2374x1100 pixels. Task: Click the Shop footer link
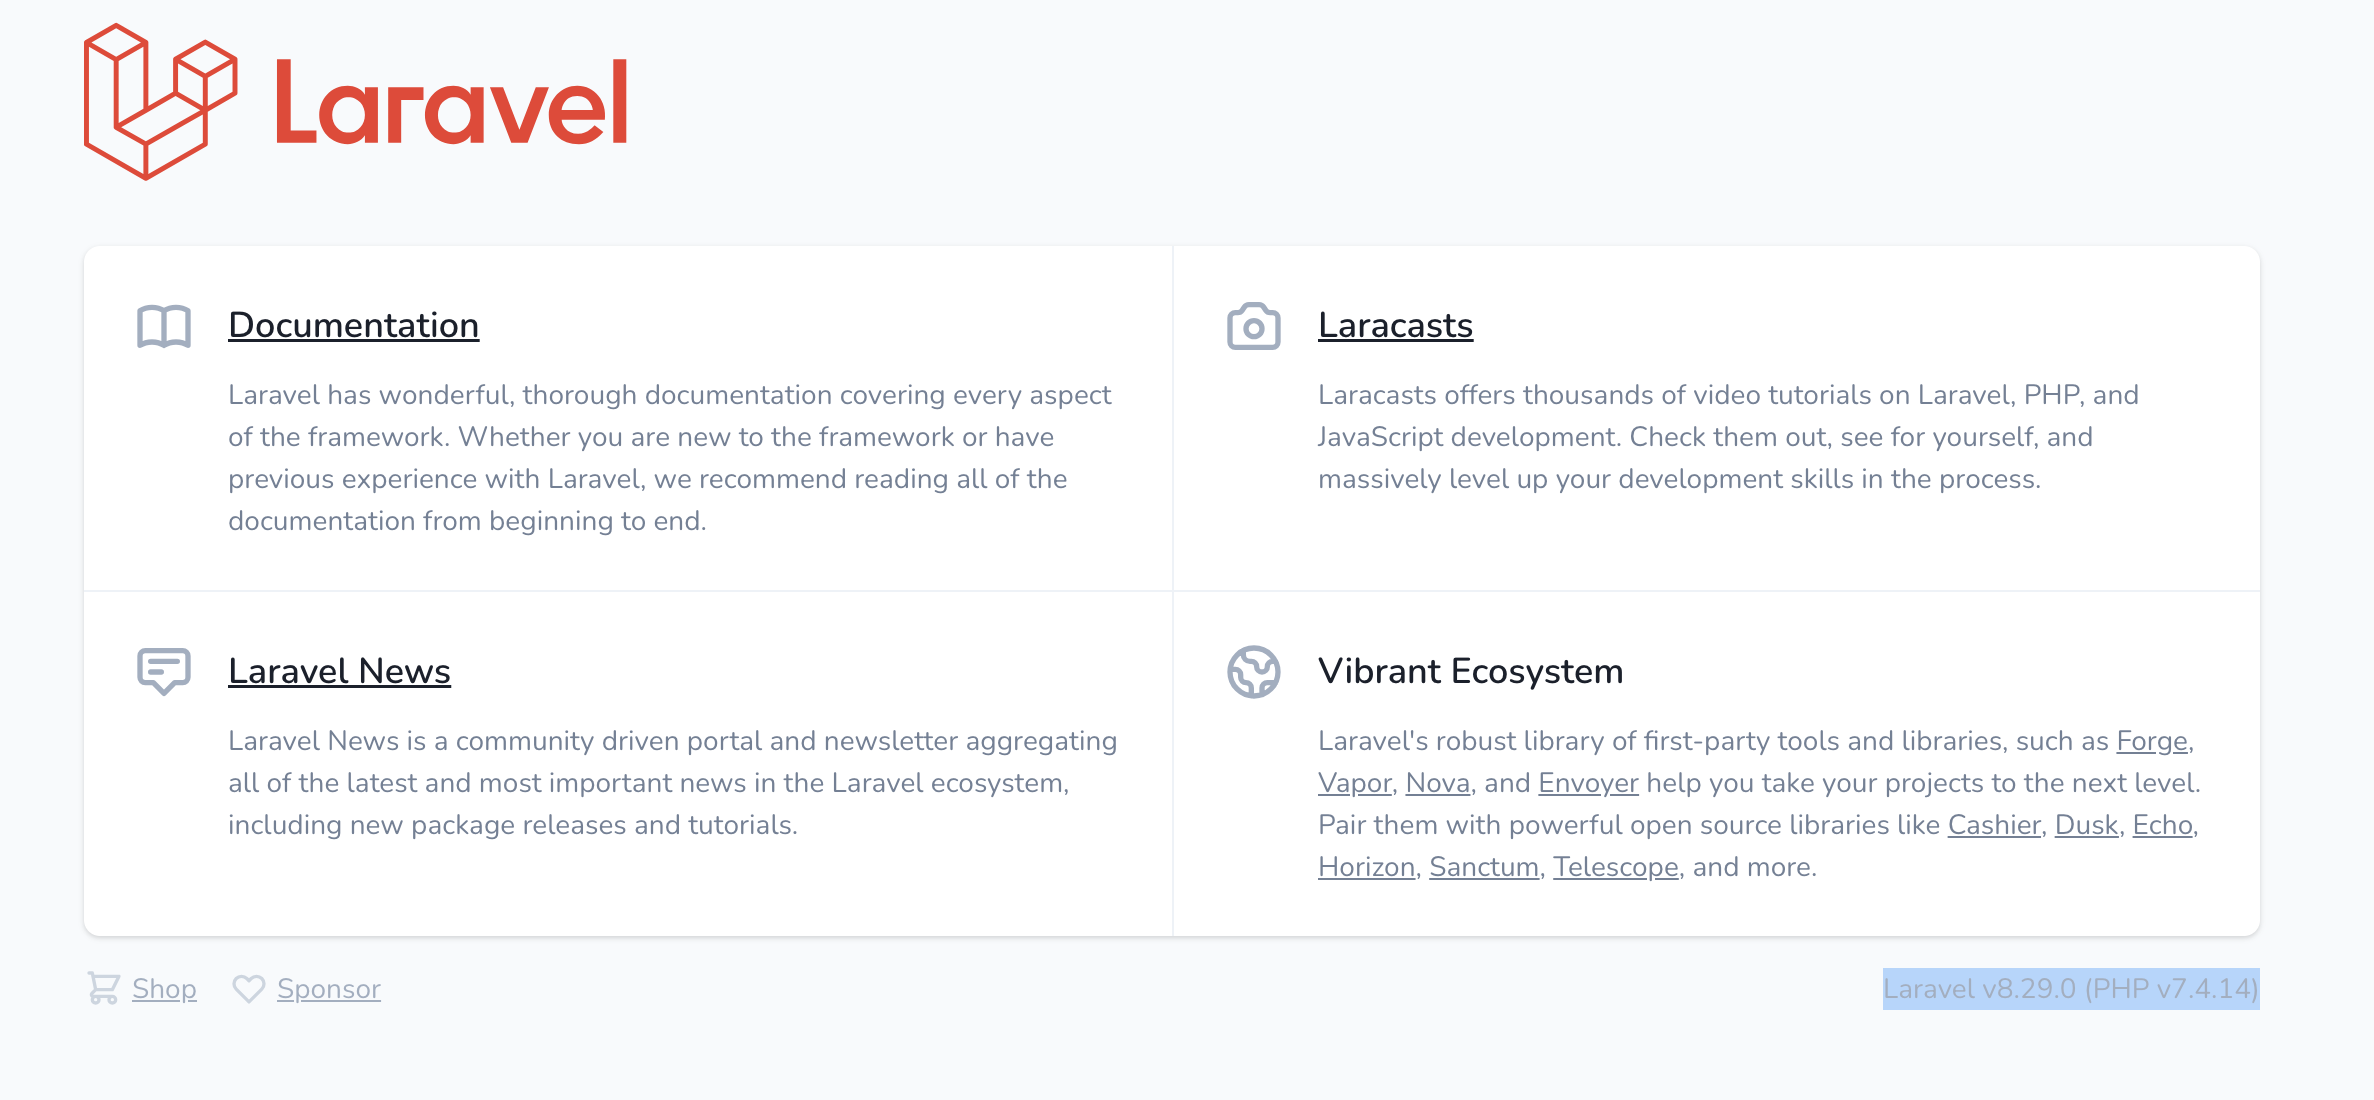click(164, 989)
